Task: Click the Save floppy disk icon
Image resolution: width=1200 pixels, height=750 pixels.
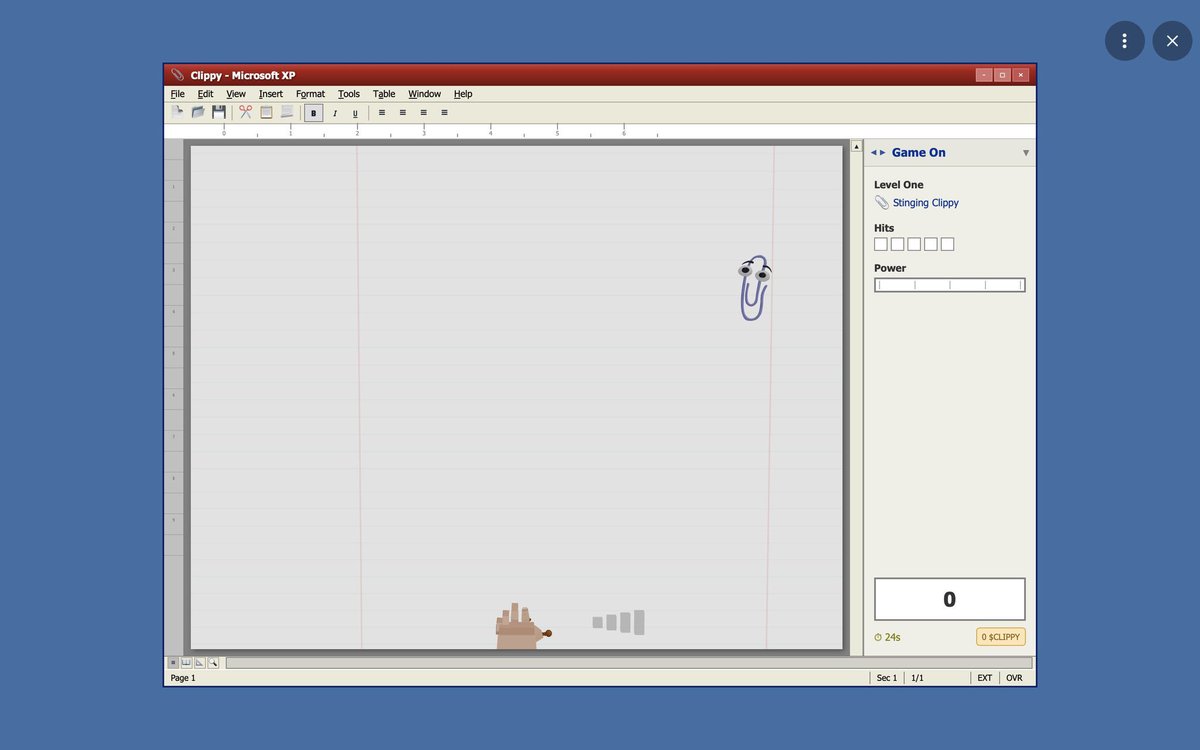Action: pyautogui.click(x=218, y=113)
